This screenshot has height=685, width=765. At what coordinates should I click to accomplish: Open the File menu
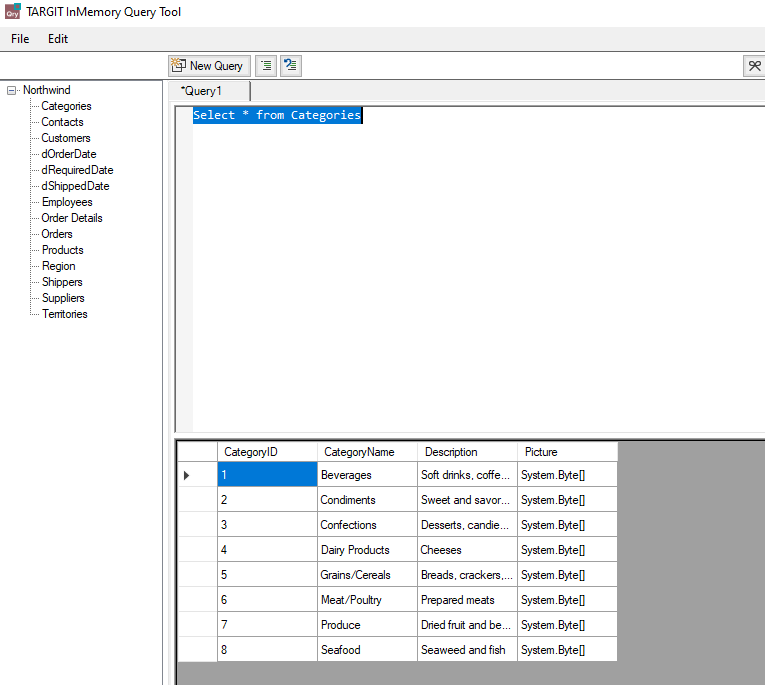tap(20, 39)
